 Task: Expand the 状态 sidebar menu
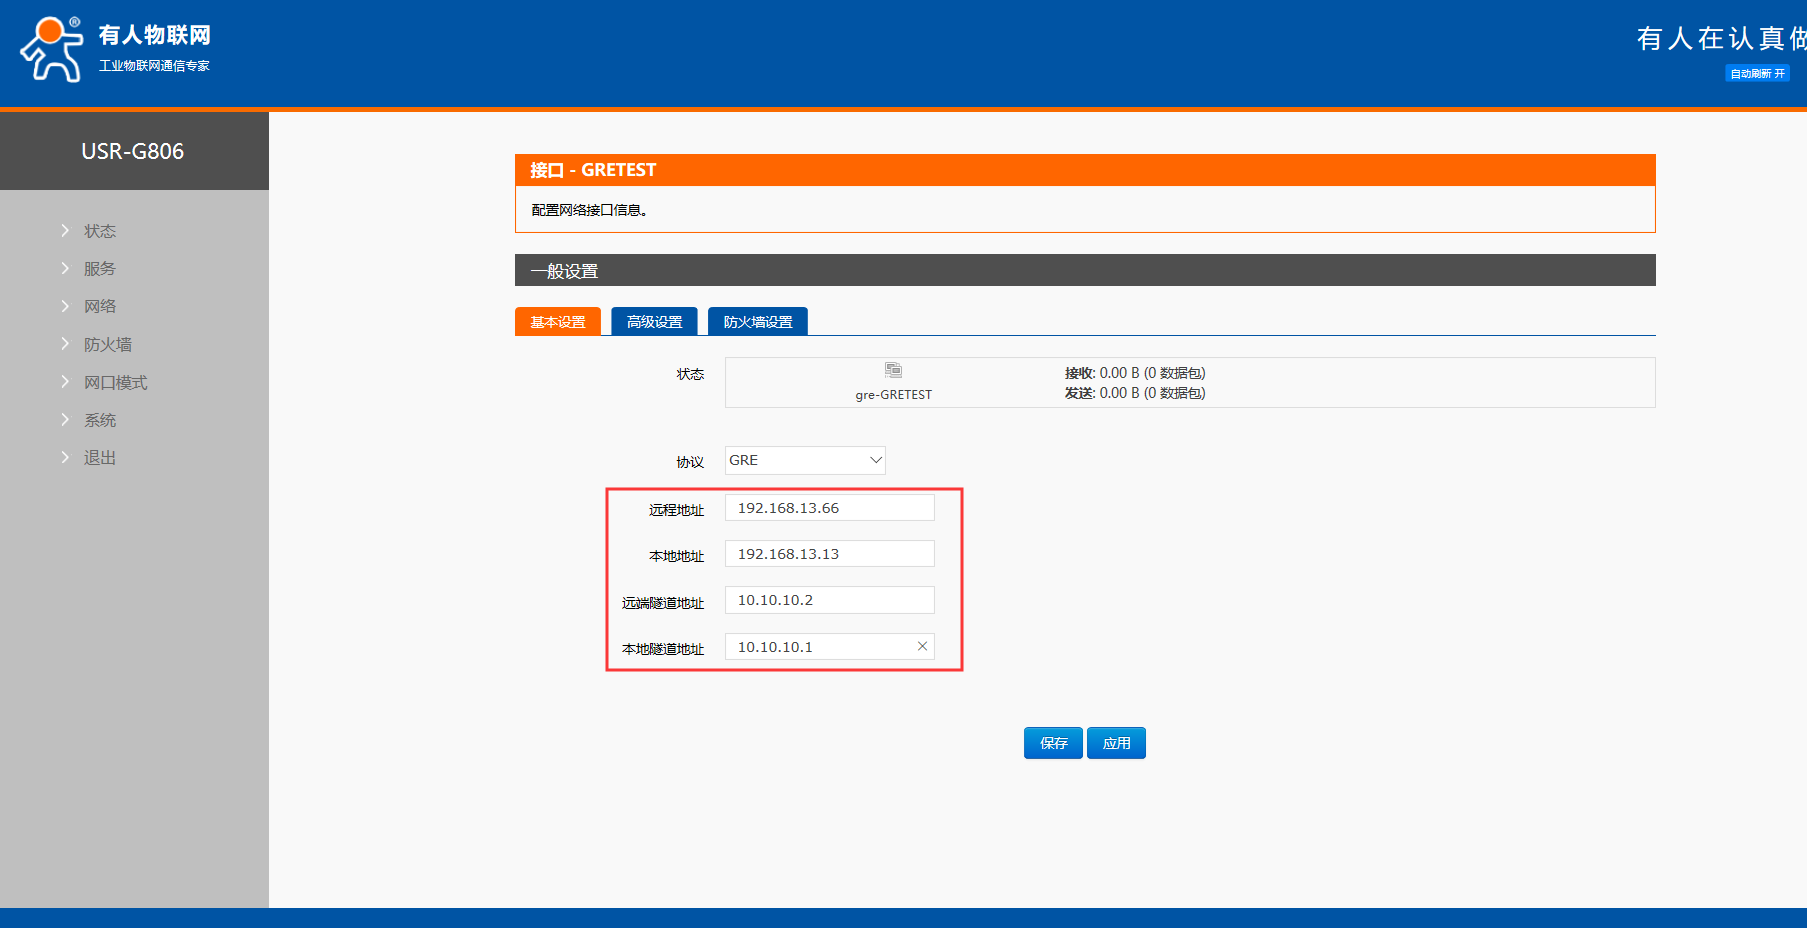[99, 231]
